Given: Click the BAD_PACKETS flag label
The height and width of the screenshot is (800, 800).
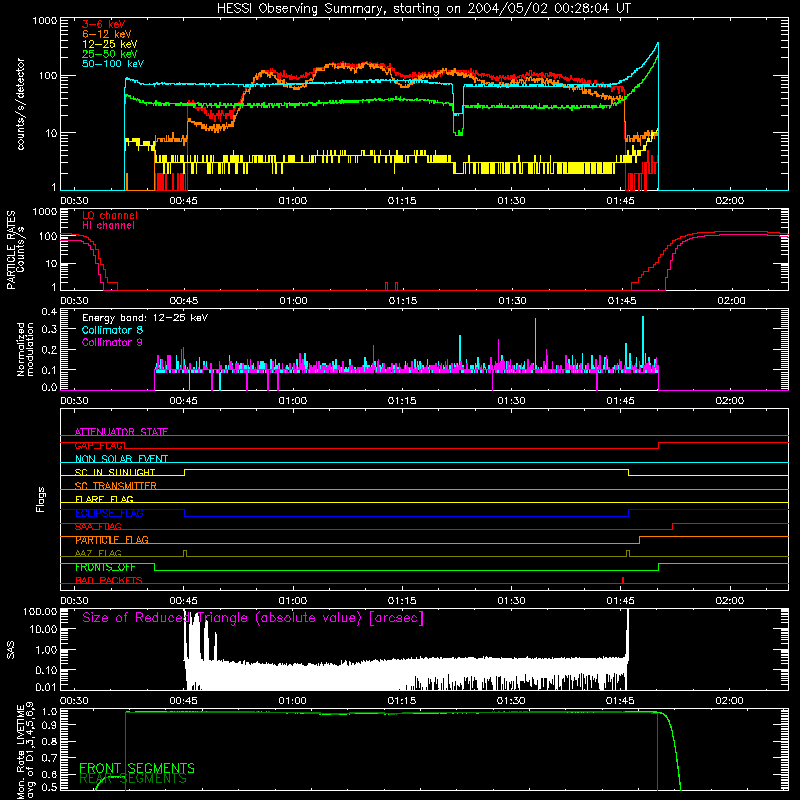Looking at the screenshot, I should pyautogui.click(x=109, y=581).
